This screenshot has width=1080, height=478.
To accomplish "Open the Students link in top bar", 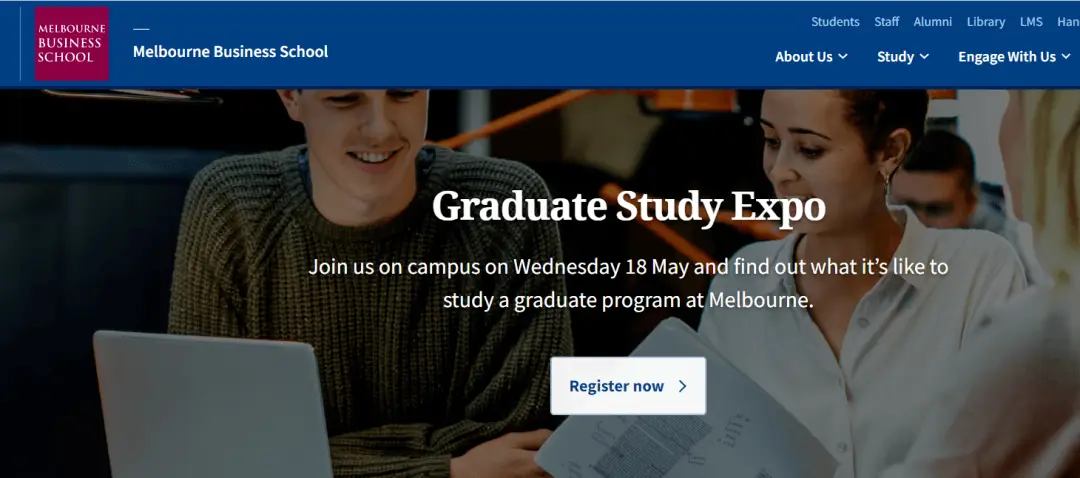I will point(835,22).
